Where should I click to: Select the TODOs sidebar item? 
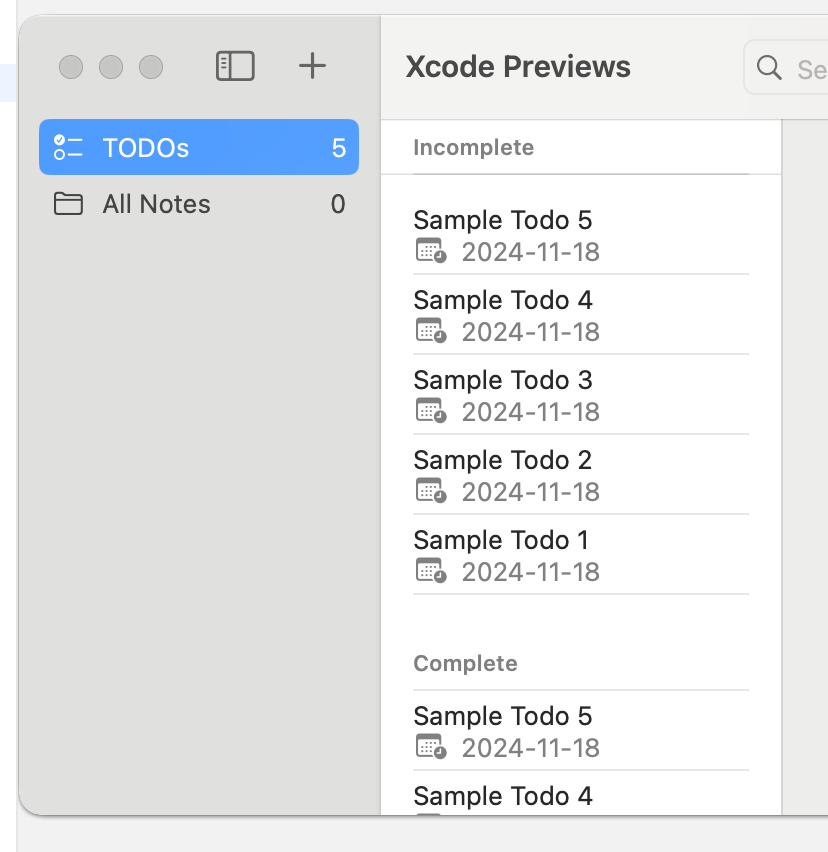(146, 148)
